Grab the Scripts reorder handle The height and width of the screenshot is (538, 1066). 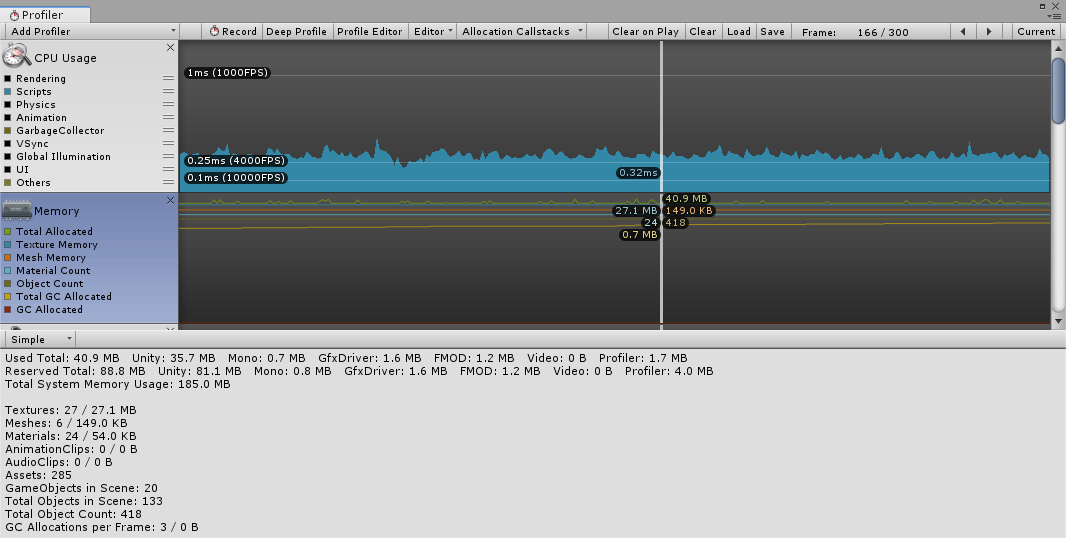pyautogui.click(x=169, y=92)
